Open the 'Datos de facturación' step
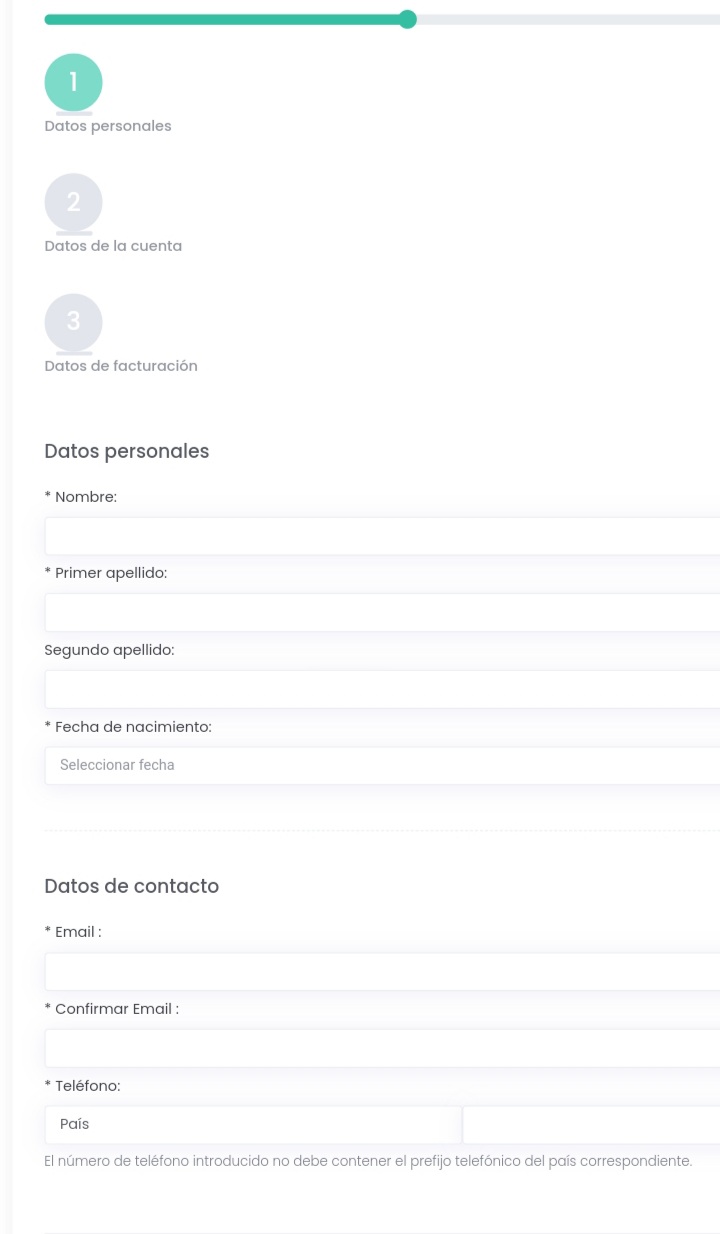720x1234 pixels. tap(121, 366)
